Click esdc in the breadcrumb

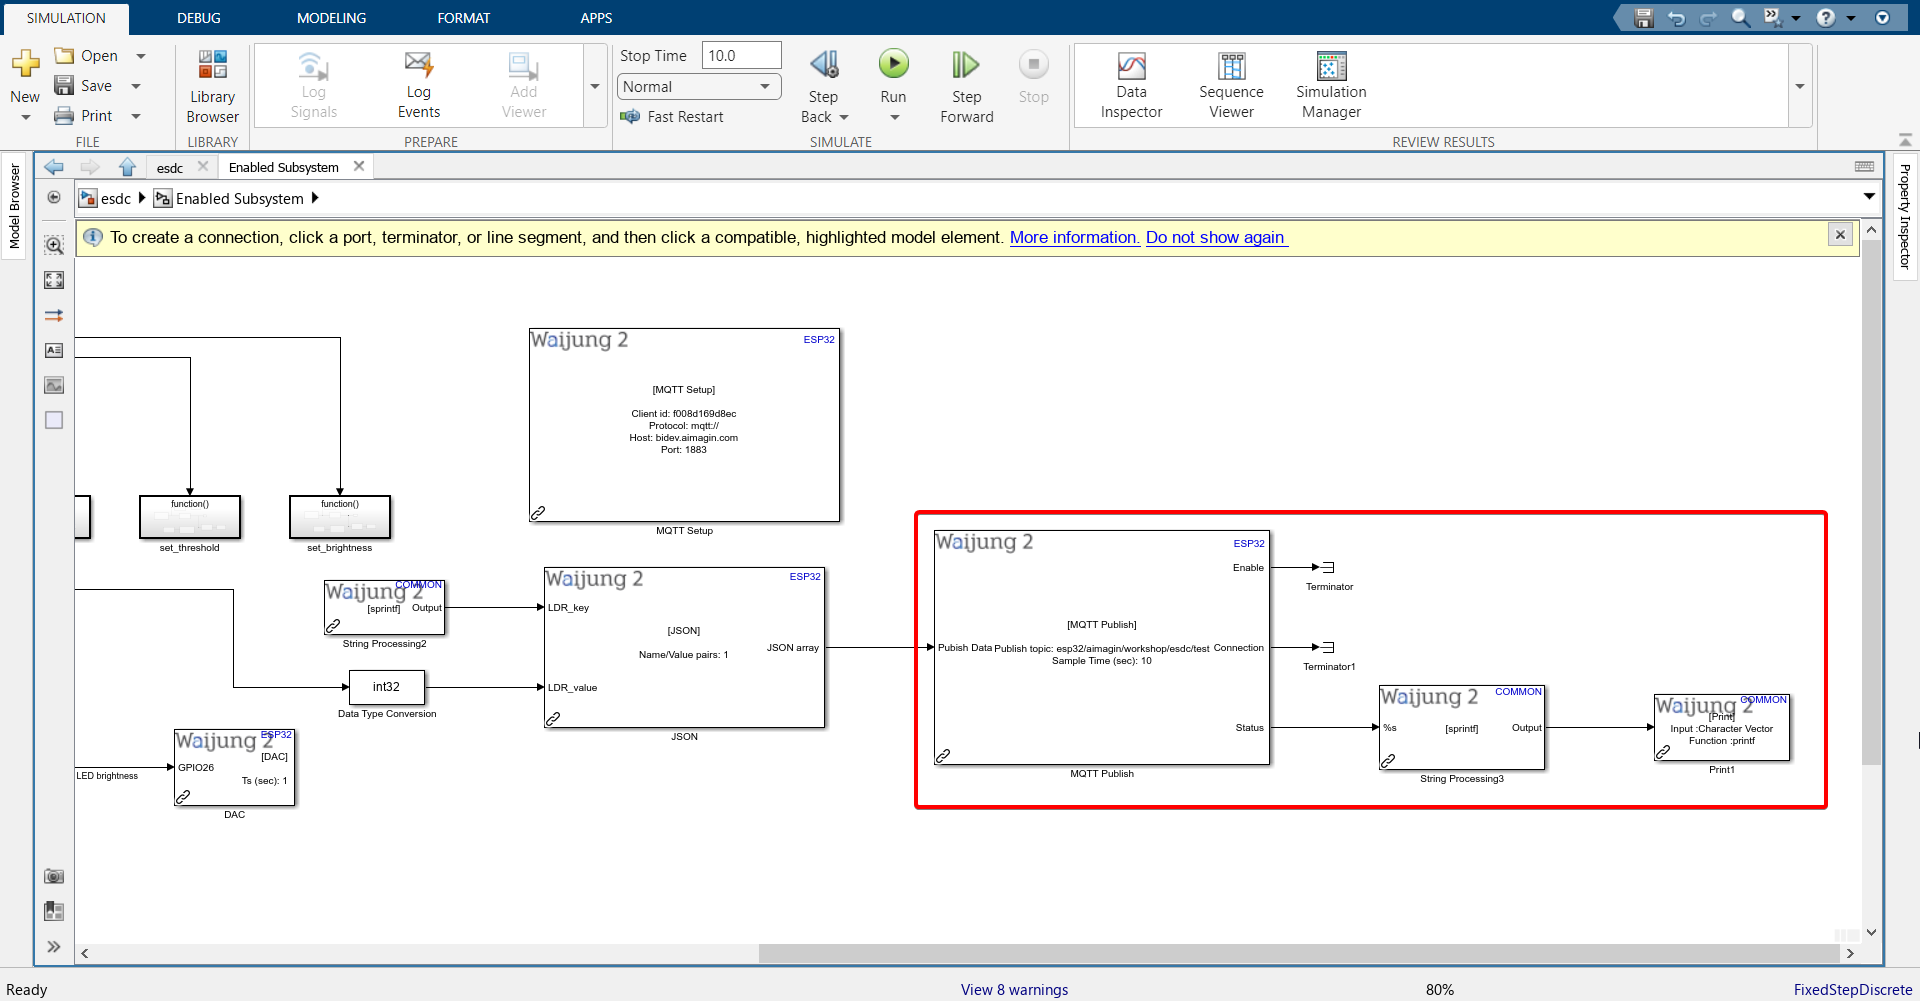(115, 198)
